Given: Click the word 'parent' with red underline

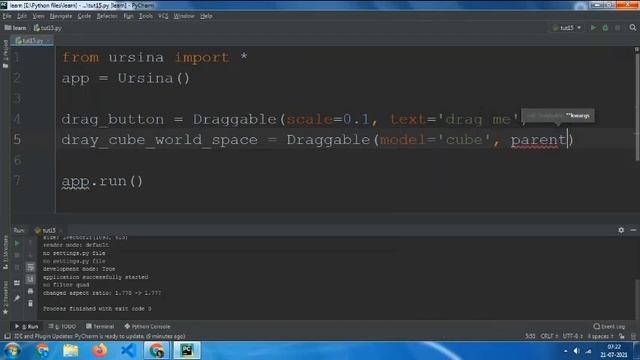Looking at the screenshot, I should click(538, 140).
